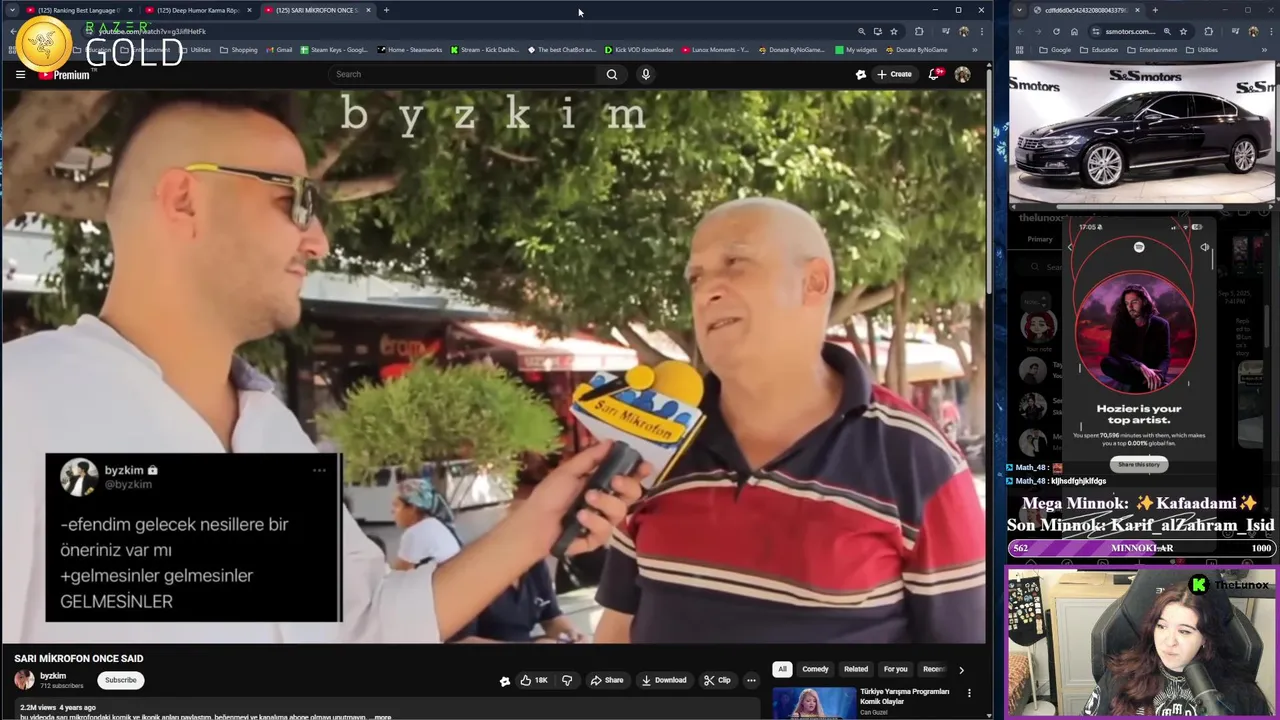Screen dimensions: 1280x720
Task: Dislike the SARI MİKROFON video
Action: tap(567, 680)
